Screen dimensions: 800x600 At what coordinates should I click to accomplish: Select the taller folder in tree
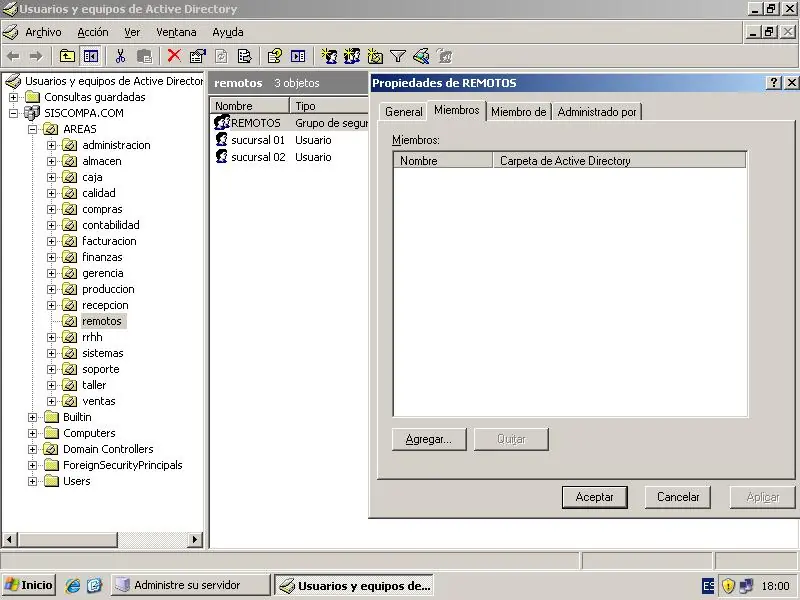[x=94, y=385]
